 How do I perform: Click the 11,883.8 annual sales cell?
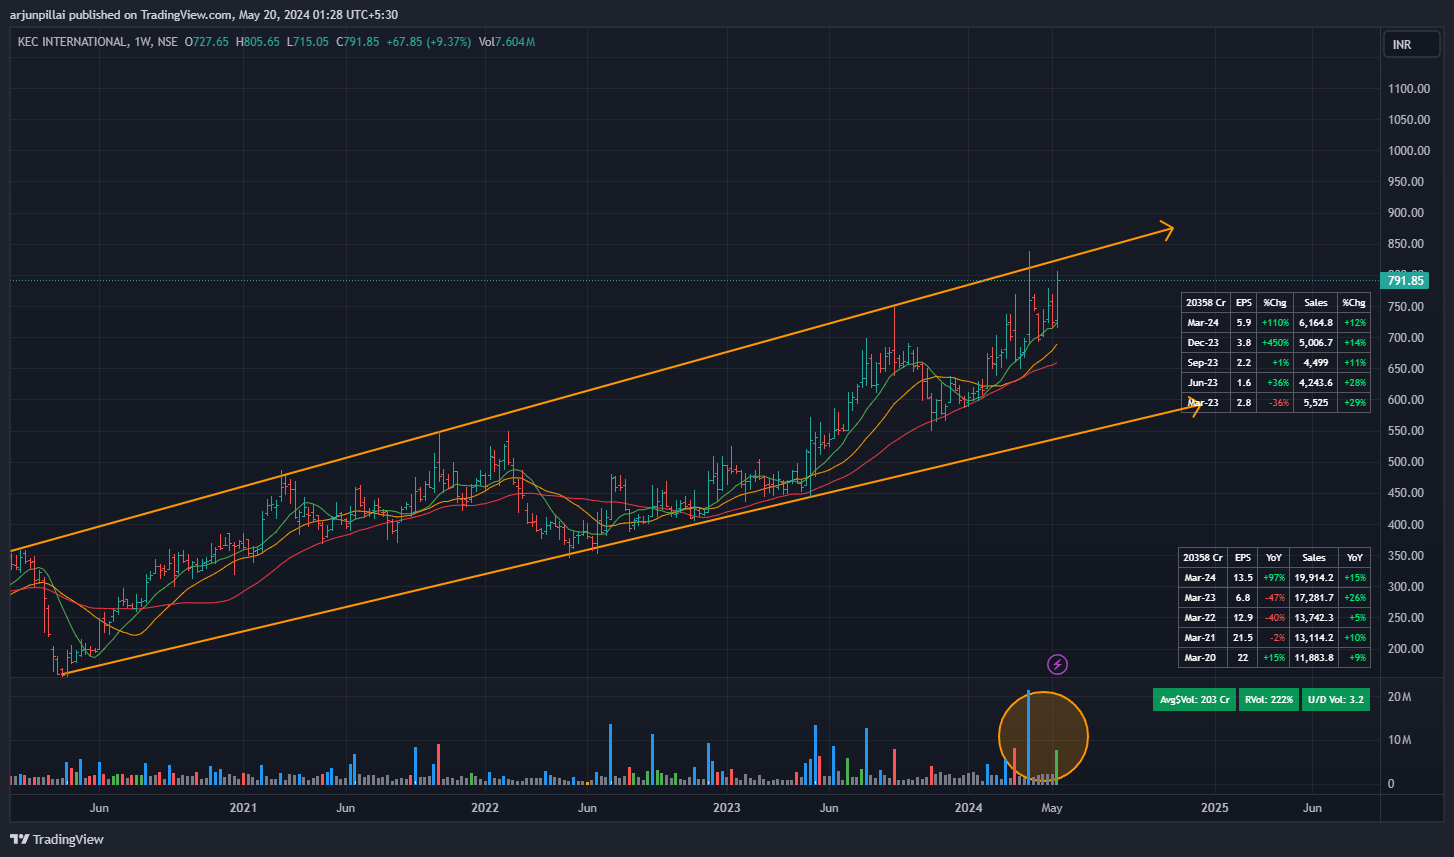coord(1314,658)
